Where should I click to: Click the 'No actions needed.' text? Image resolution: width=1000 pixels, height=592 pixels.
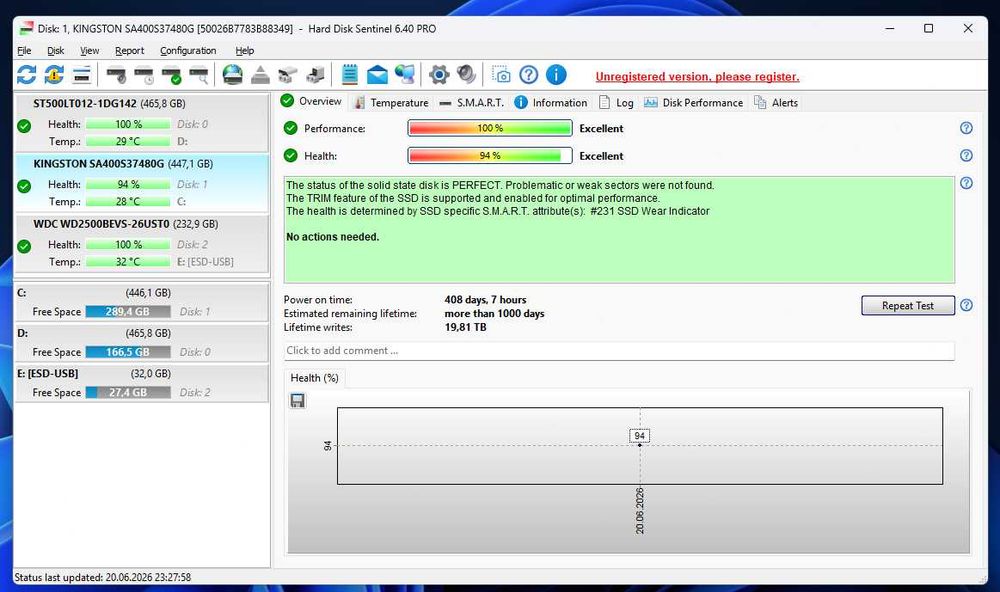tap(332, 237)
